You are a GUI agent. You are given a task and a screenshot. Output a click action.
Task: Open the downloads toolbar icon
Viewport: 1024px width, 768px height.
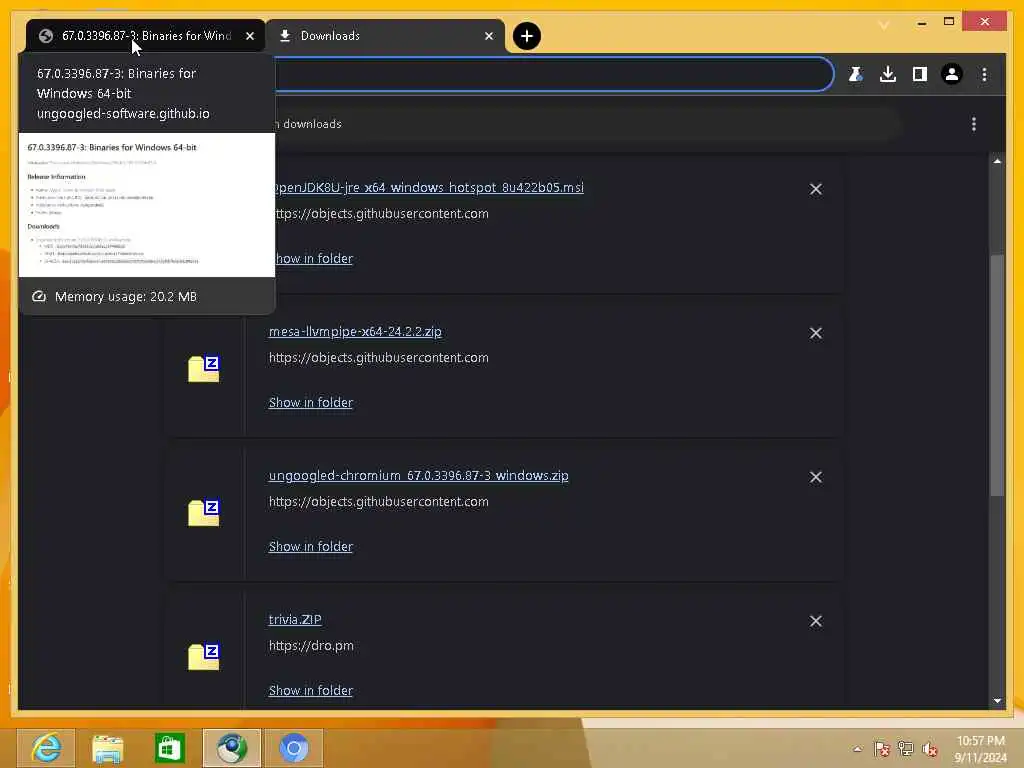coord(888,74)
